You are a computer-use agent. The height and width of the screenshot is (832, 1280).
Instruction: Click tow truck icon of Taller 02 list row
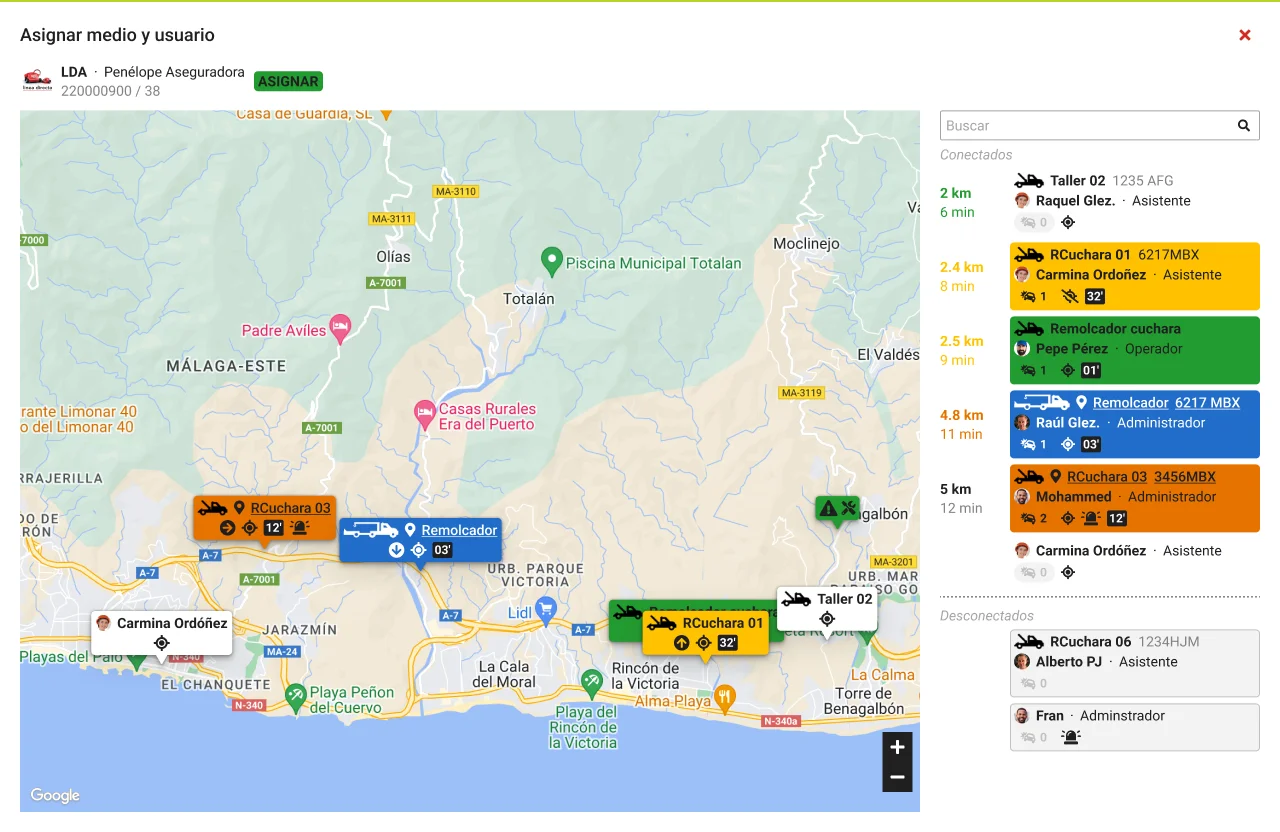click(1029, 181)
